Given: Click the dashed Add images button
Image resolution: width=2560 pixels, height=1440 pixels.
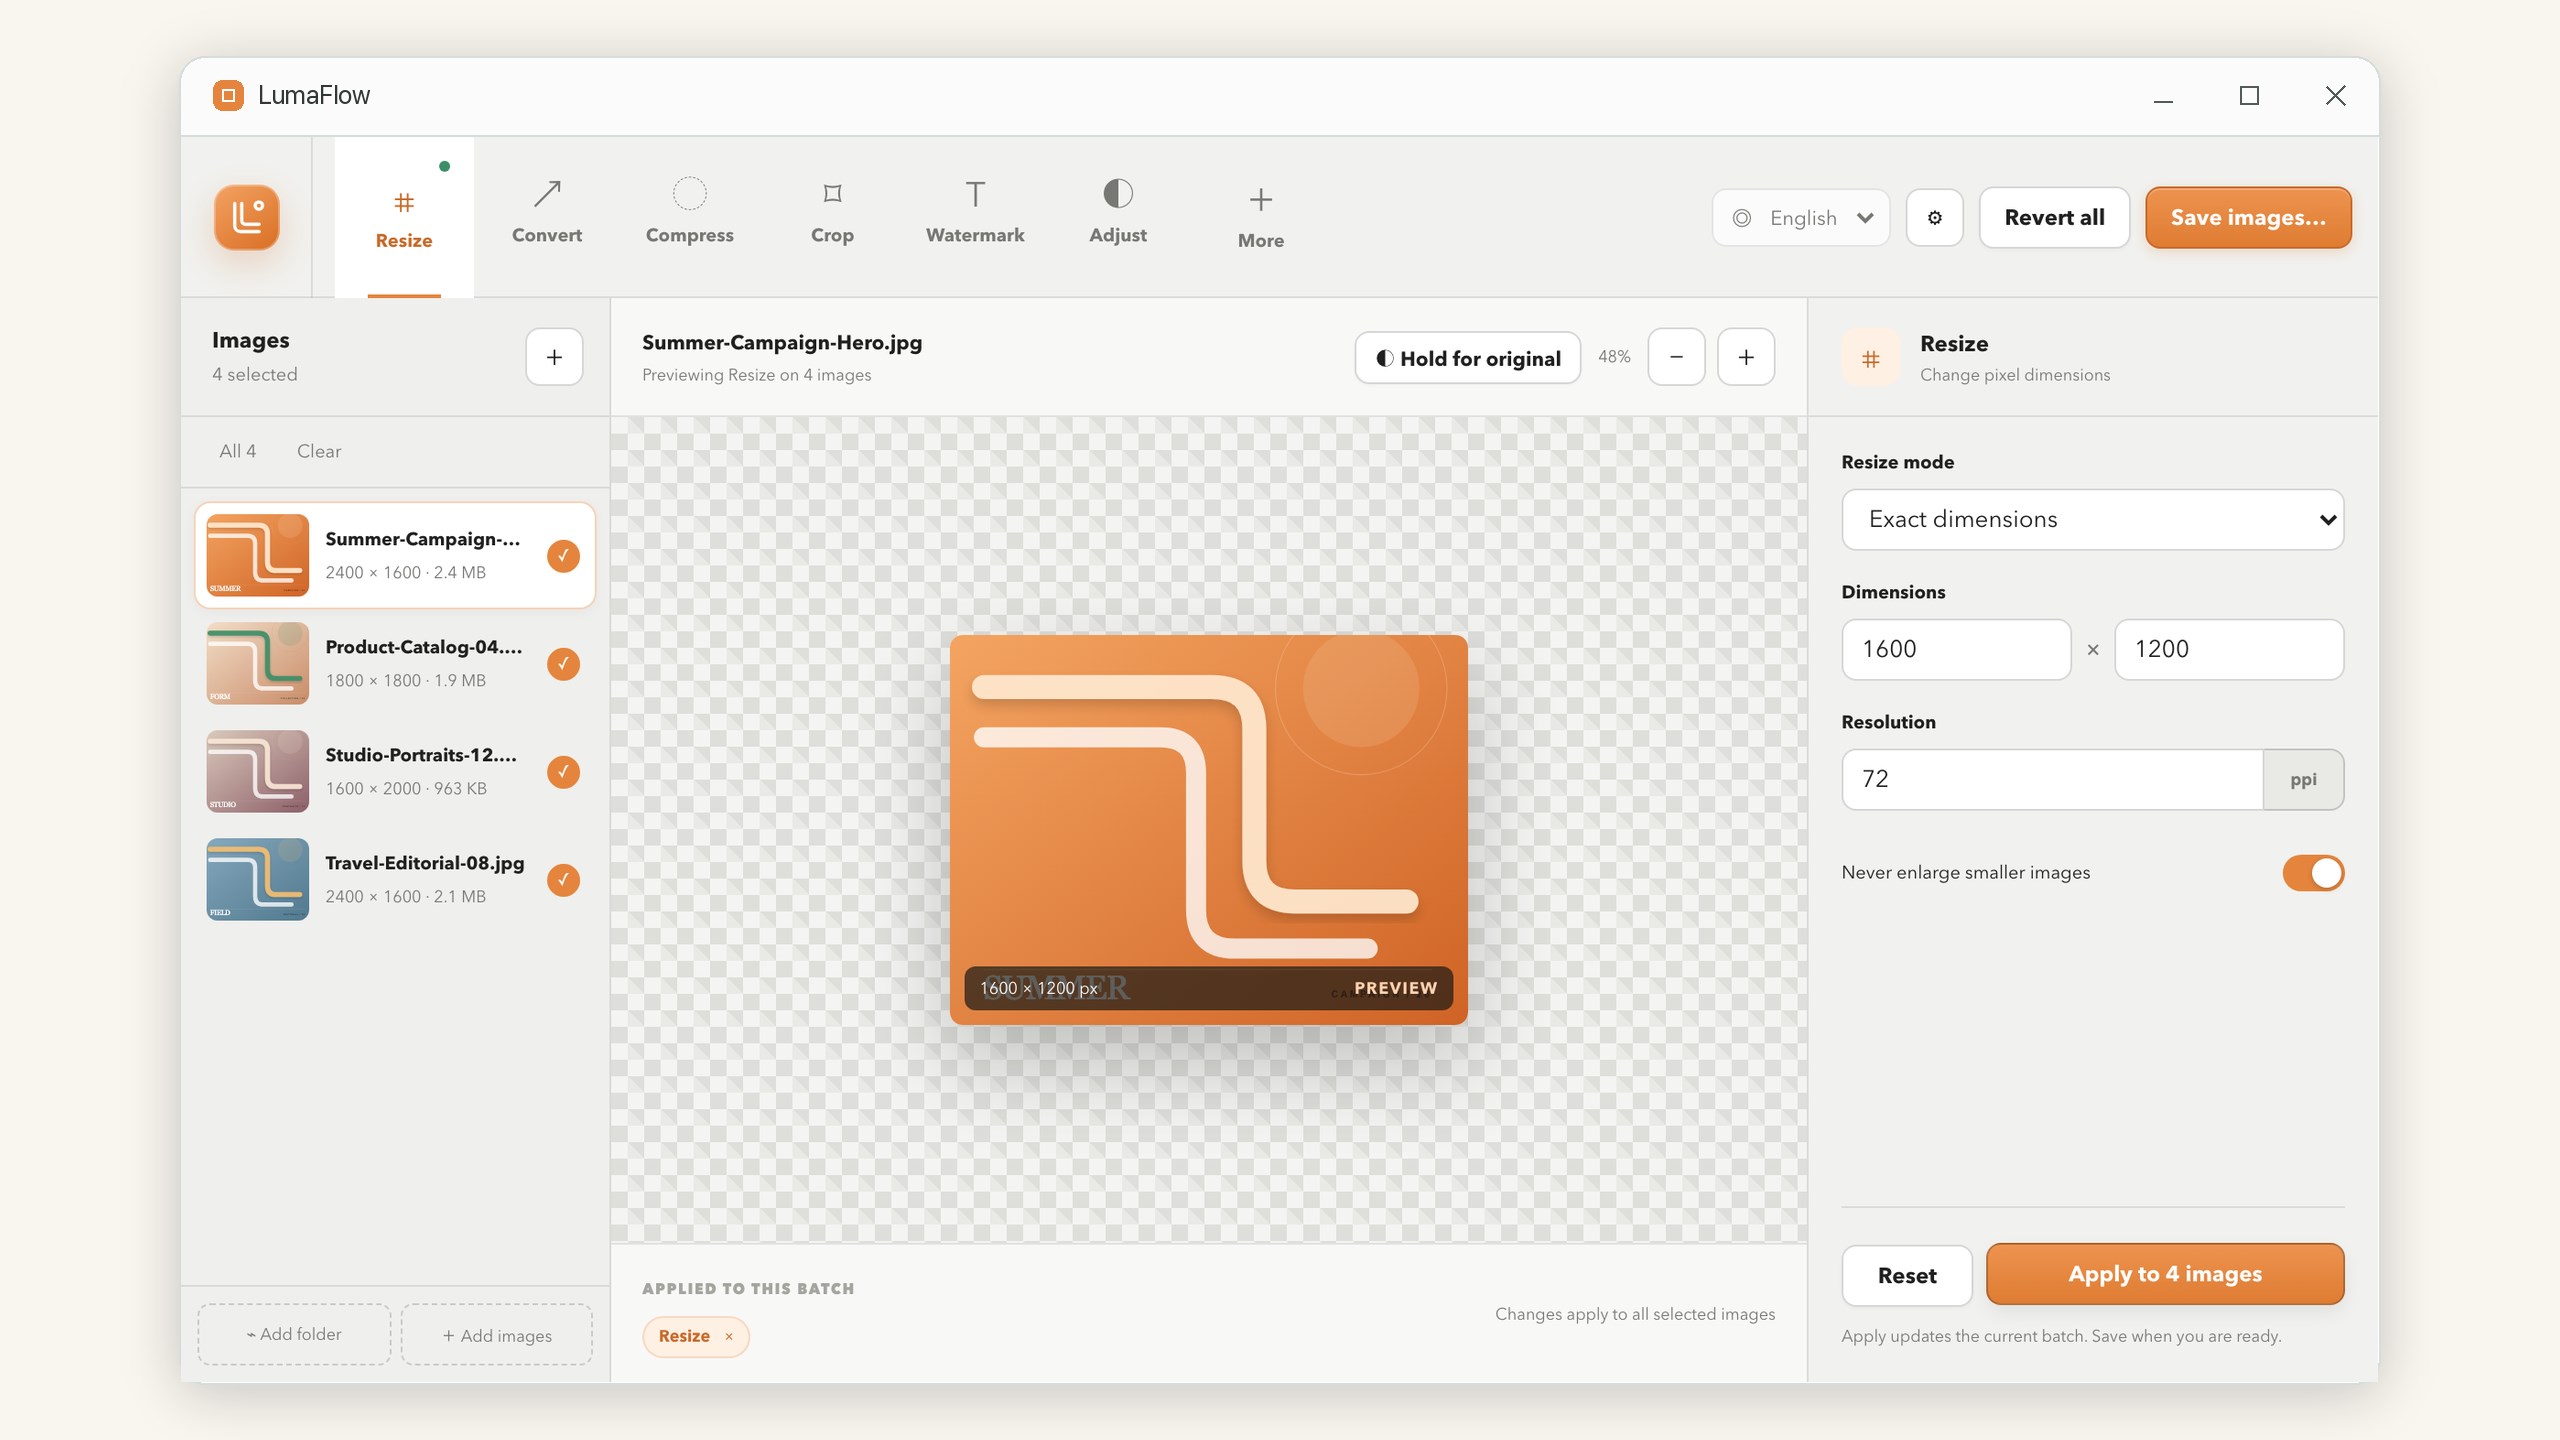Looking at the screenshot, I should click(497, 1334).
